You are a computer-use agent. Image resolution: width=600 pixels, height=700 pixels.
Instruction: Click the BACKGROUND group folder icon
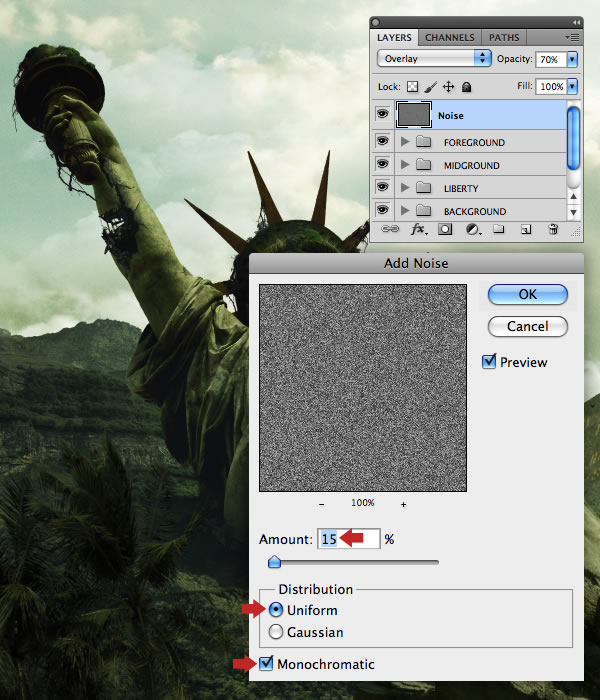[x=423, y=210]
